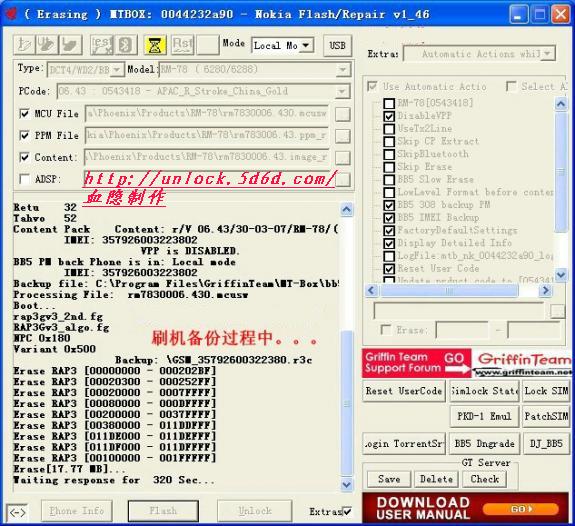Viewport: 575px width, 526px height.
Task: Click the actions list scroll-up arrow
Action: [x=561, y=104]
